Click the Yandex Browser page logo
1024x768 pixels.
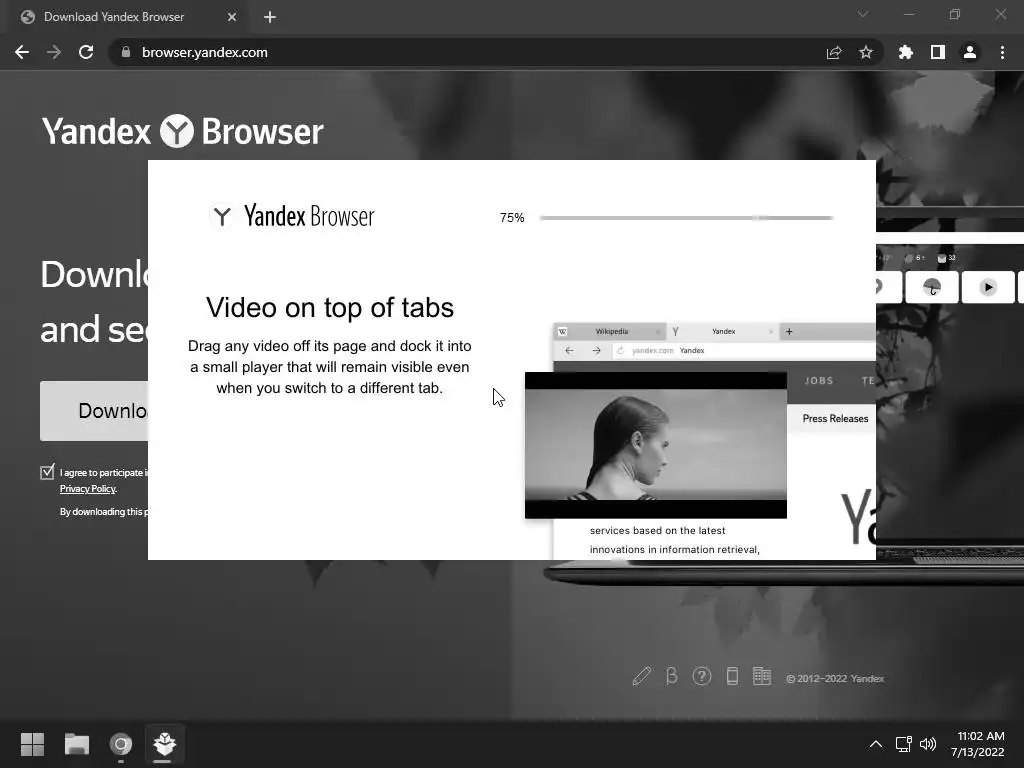(183, 131)
